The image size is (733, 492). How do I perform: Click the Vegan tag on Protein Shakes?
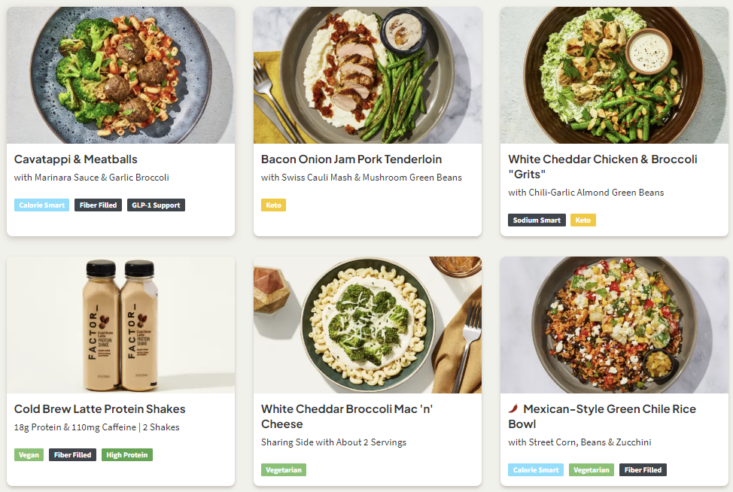point(29,455)
